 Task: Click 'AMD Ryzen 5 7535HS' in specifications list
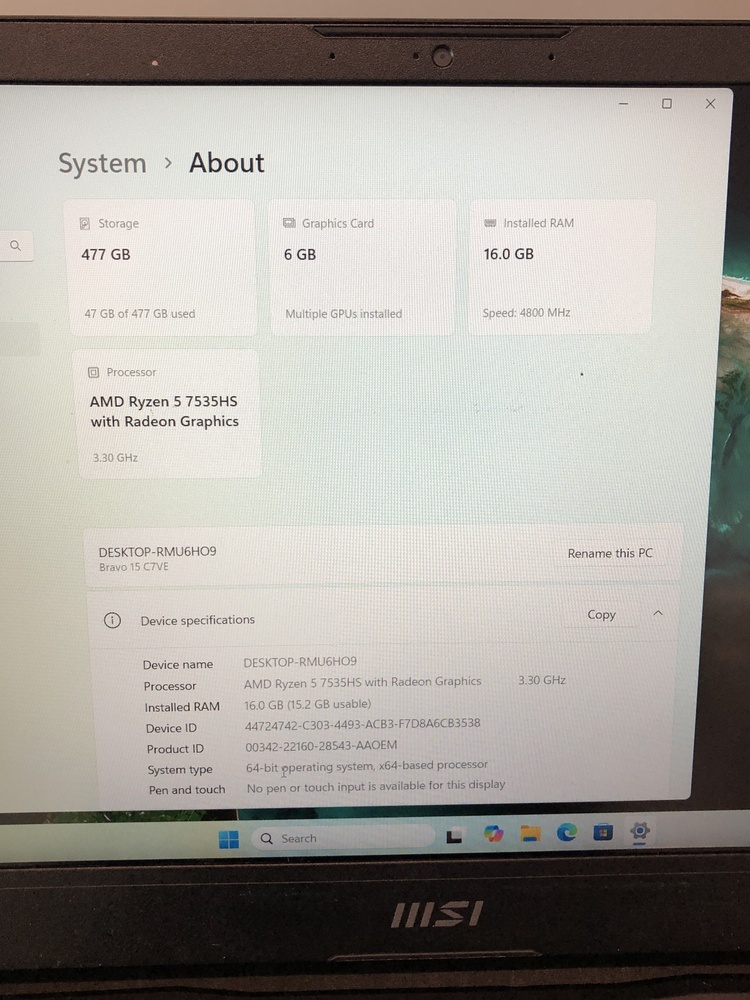pyautogui.click(x=363, y=682)
